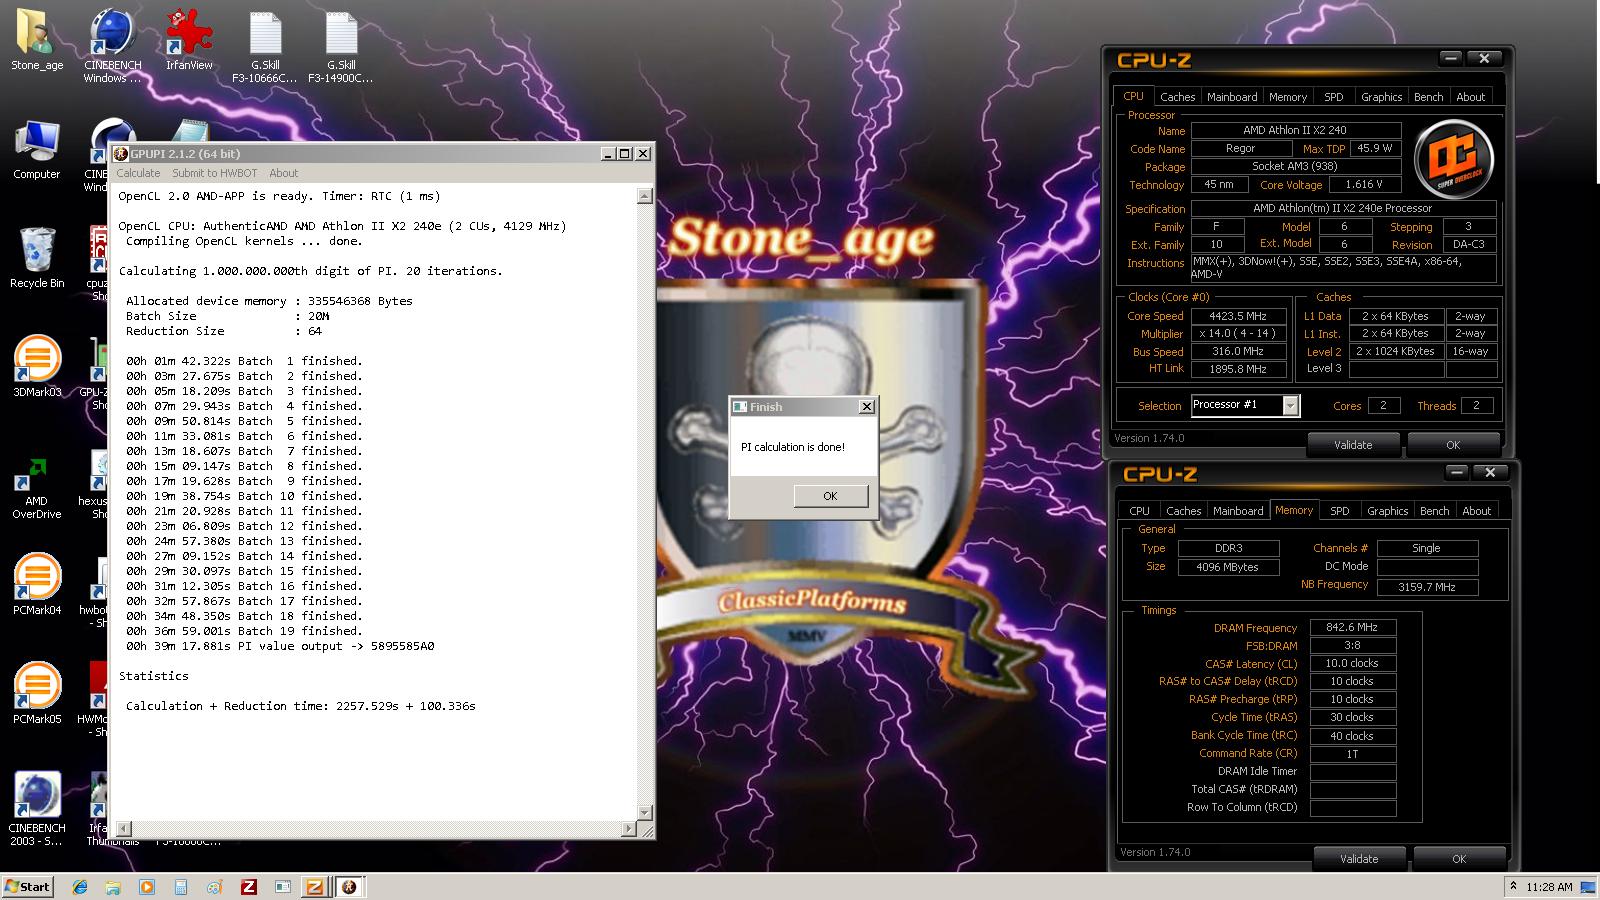Viewport: 1600px width, 900px height.
Task: Select Bench tab in upper CPU-Z
Action: [1429, 97]
